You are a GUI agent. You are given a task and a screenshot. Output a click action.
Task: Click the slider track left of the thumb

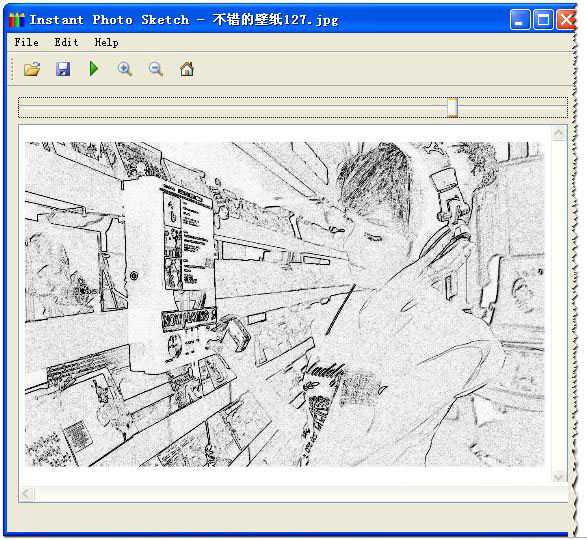232,107
